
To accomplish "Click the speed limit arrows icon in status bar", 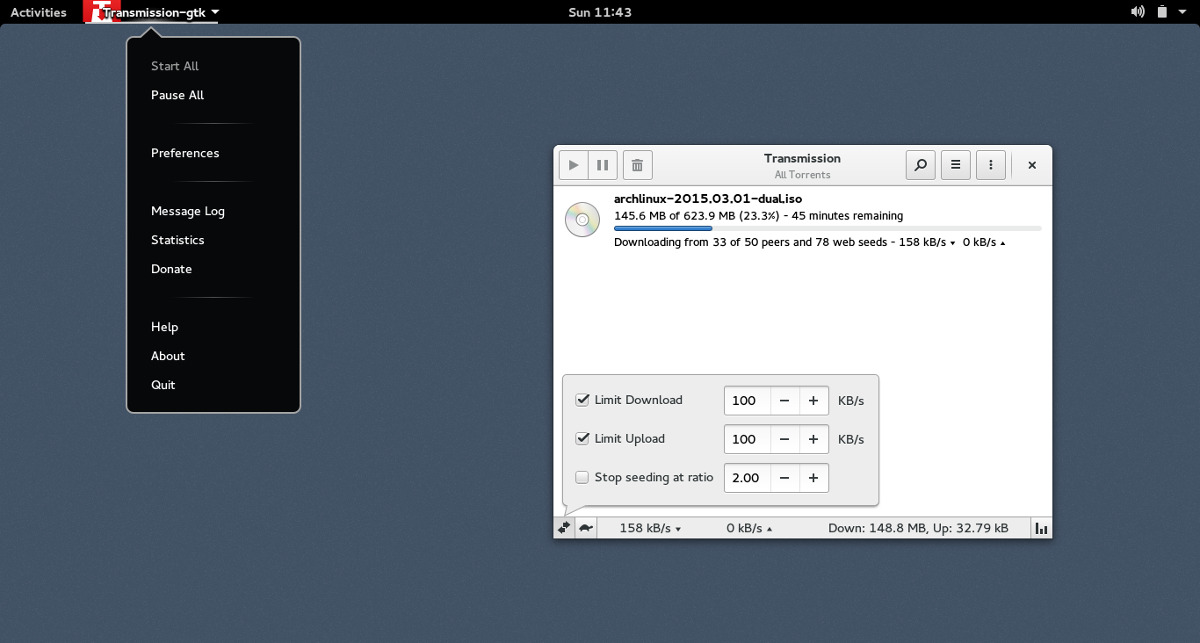I will [x=565, y=528].
